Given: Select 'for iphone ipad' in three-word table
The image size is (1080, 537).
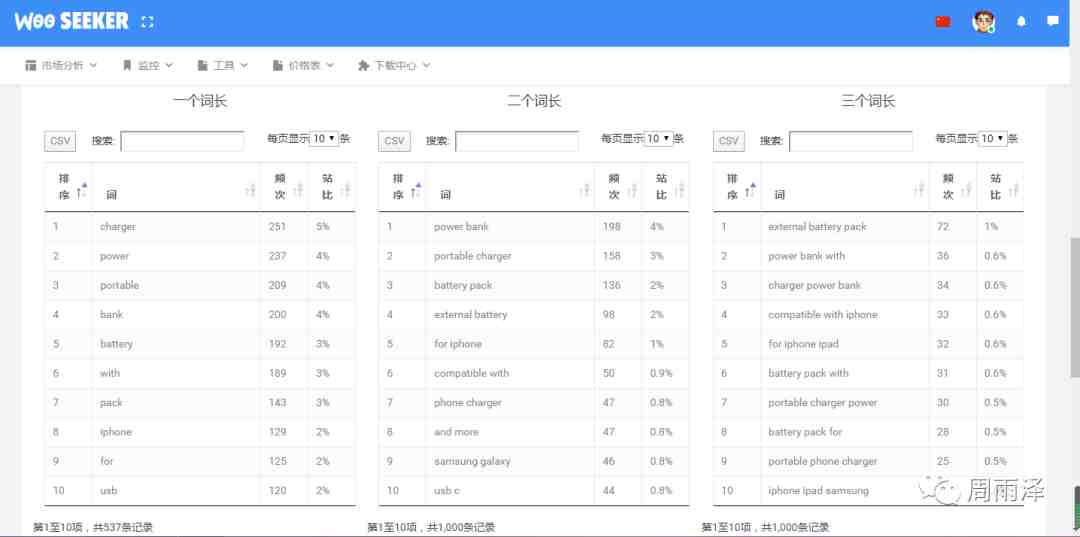Looking at the screenshot, I should [x=803, y=344].
